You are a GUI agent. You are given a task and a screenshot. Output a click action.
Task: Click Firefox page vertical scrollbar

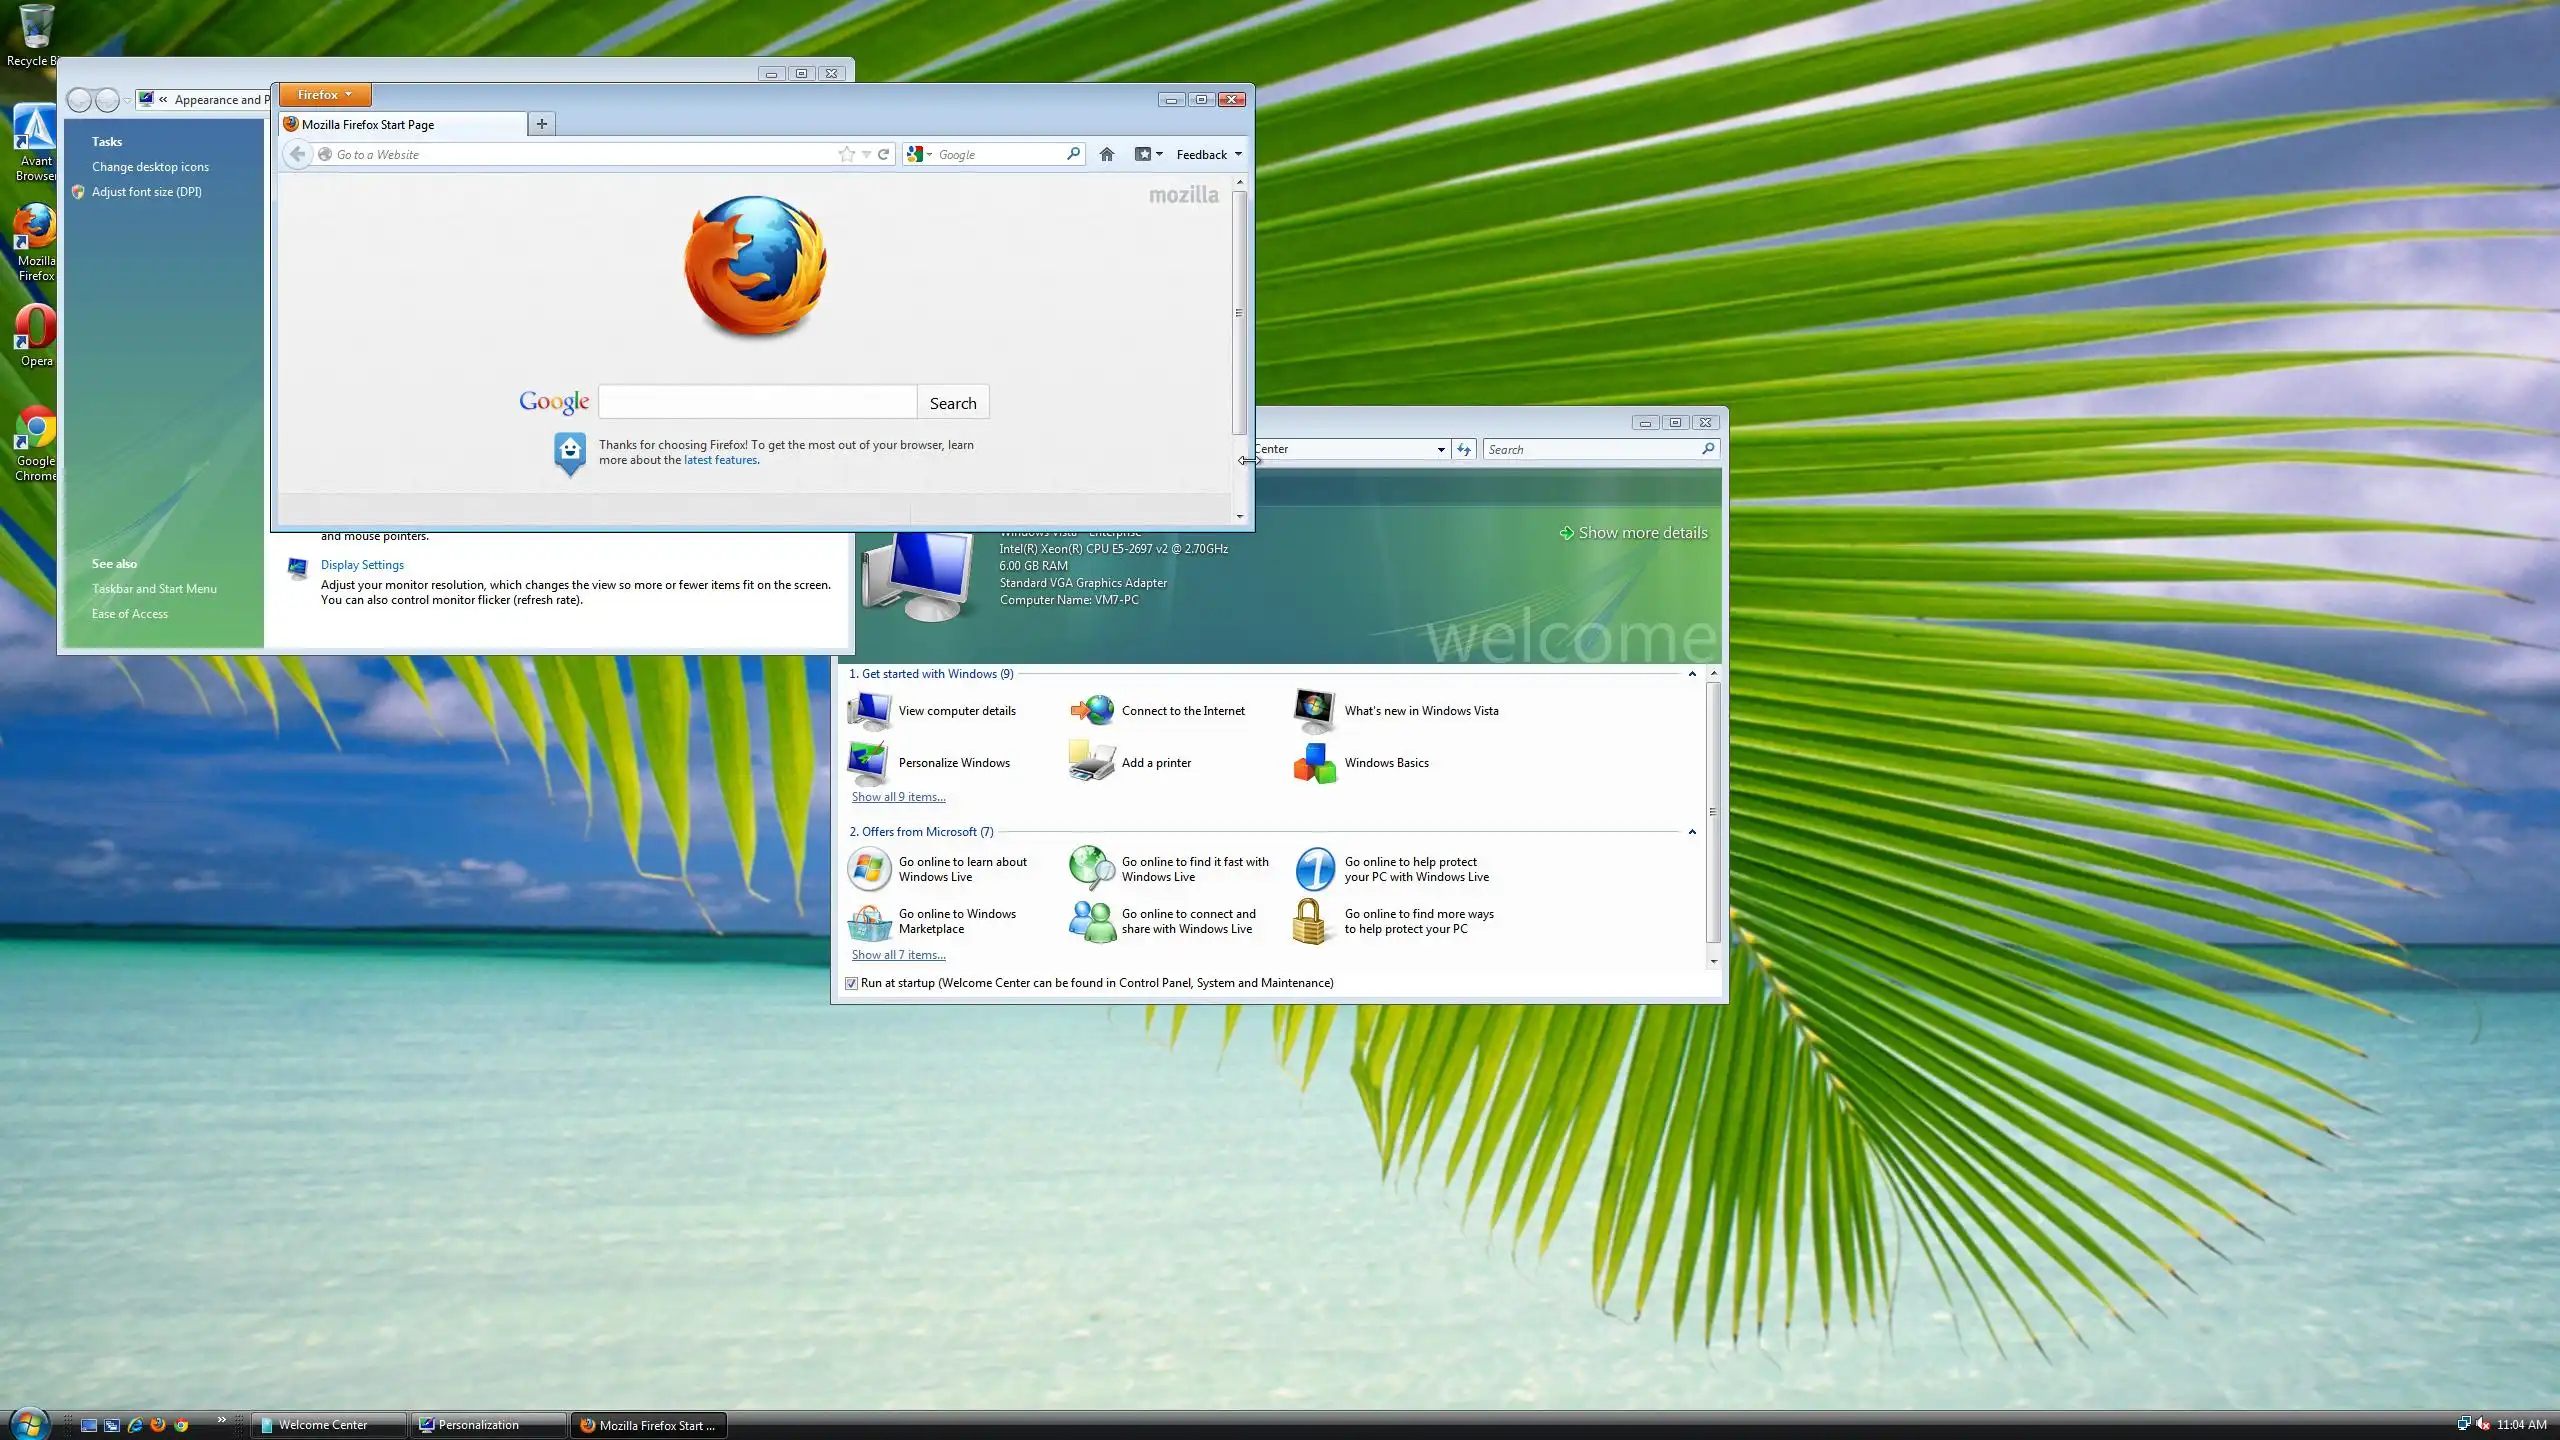pyautogui.click(x=1239, y=312)
